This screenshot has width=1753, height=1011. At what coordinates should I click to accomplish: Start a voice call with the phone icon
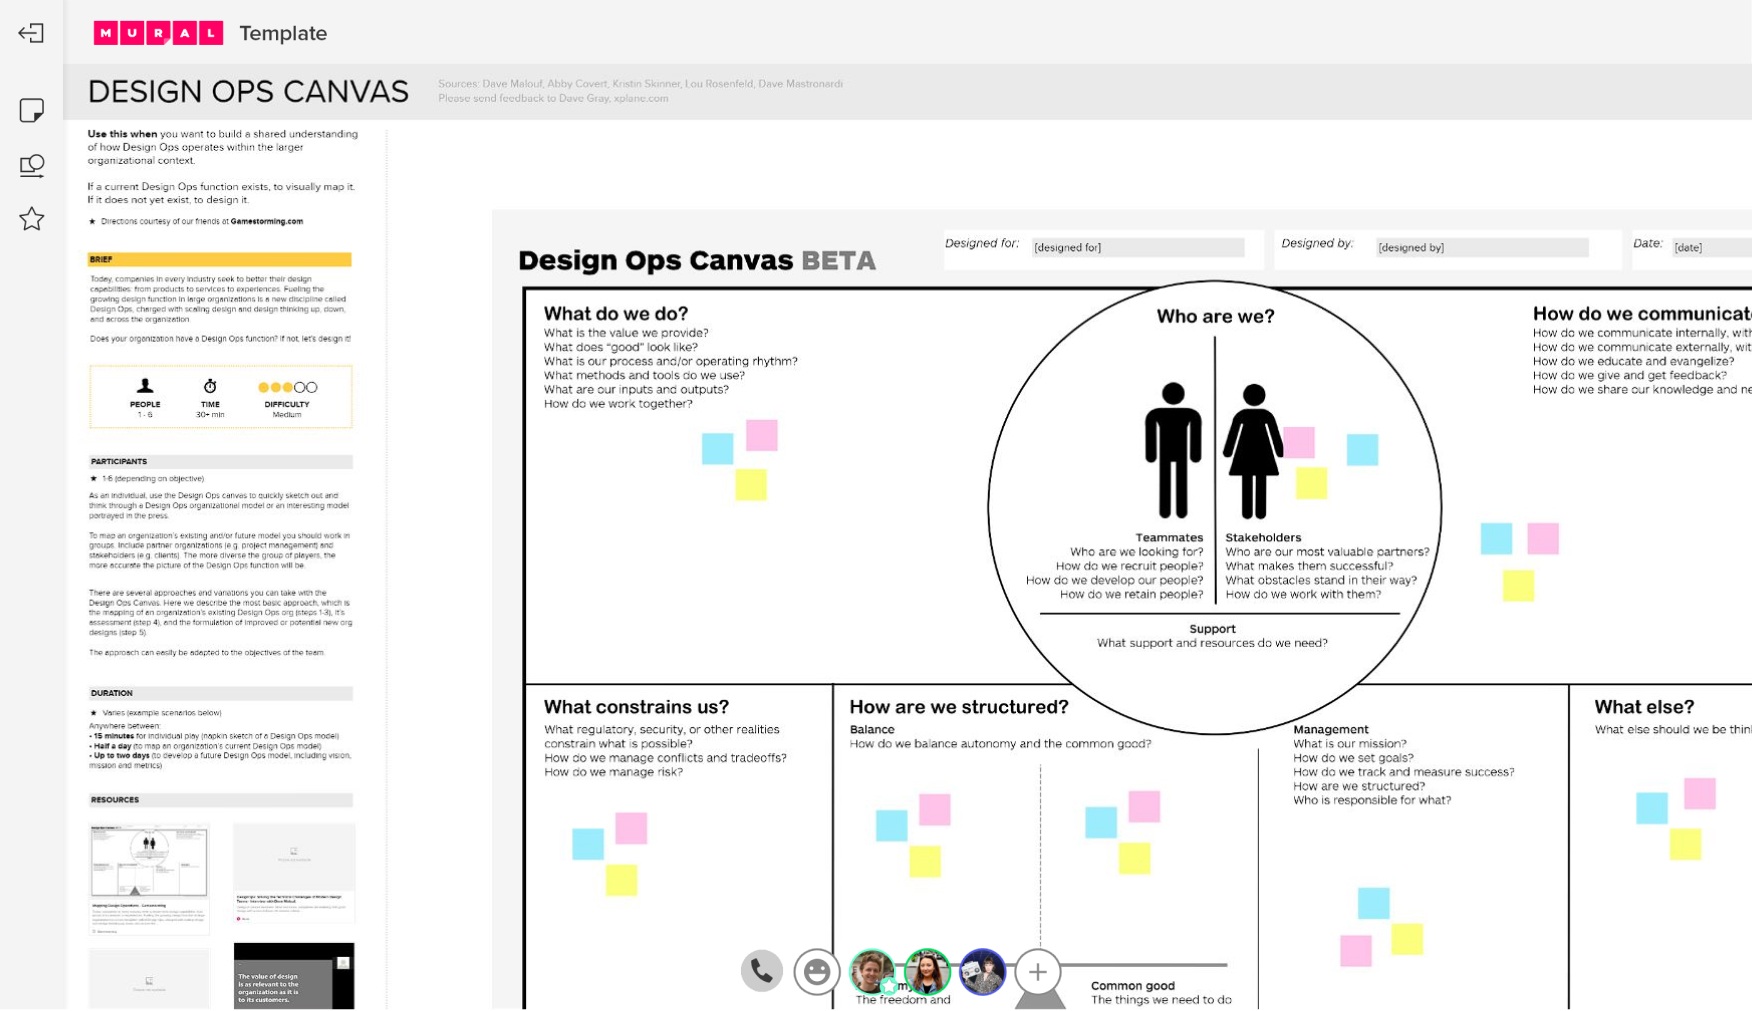[762, 970]
